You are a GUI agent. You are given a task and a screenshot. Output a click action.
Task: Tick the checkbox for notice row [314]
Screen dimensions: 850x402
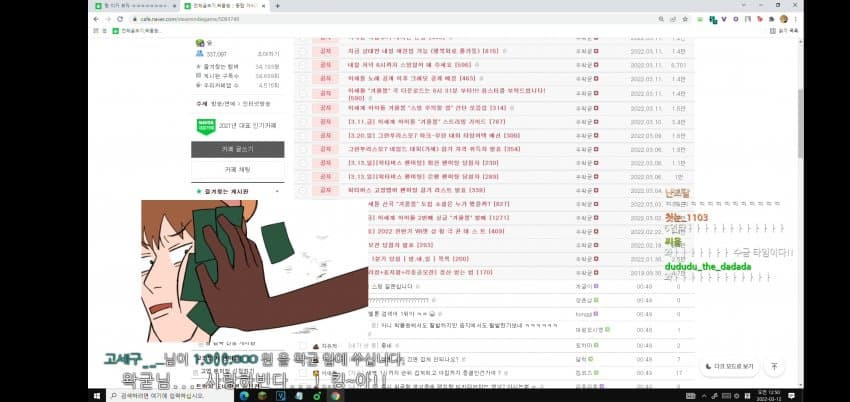pyautogui.click(x=302, y=108)
